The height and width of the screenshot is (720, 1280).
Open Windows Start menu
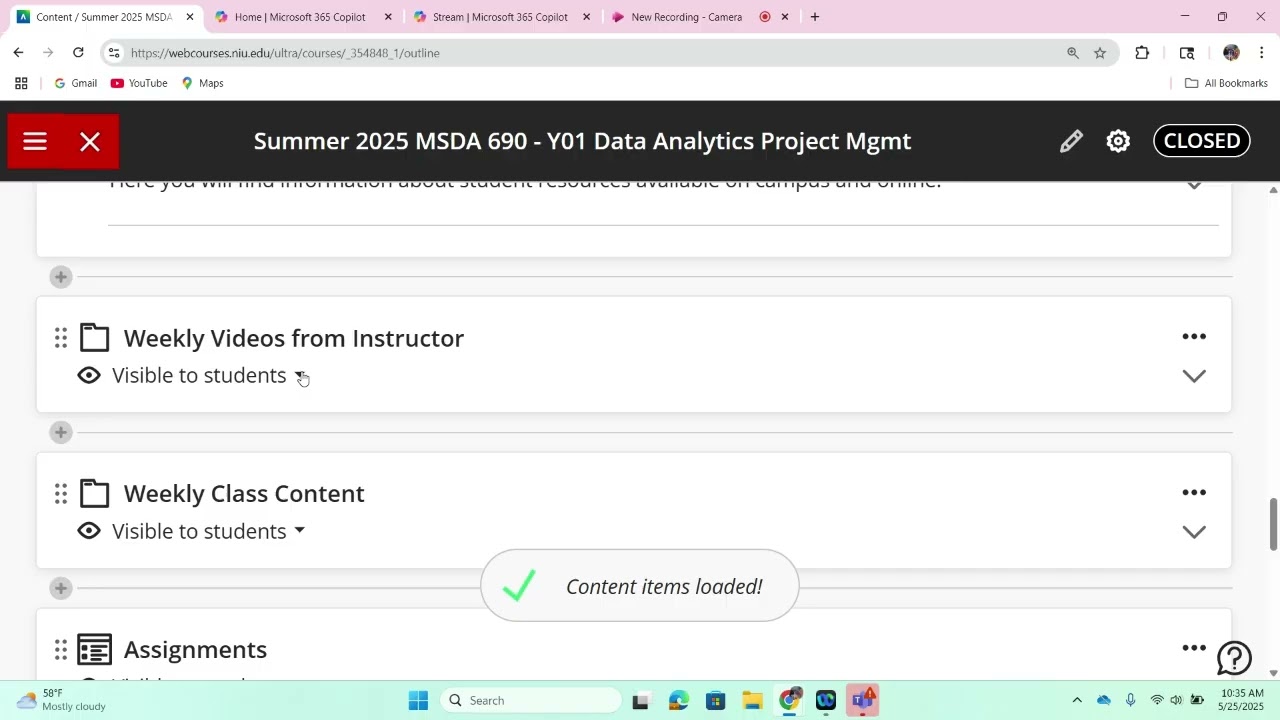pos(418,700)
